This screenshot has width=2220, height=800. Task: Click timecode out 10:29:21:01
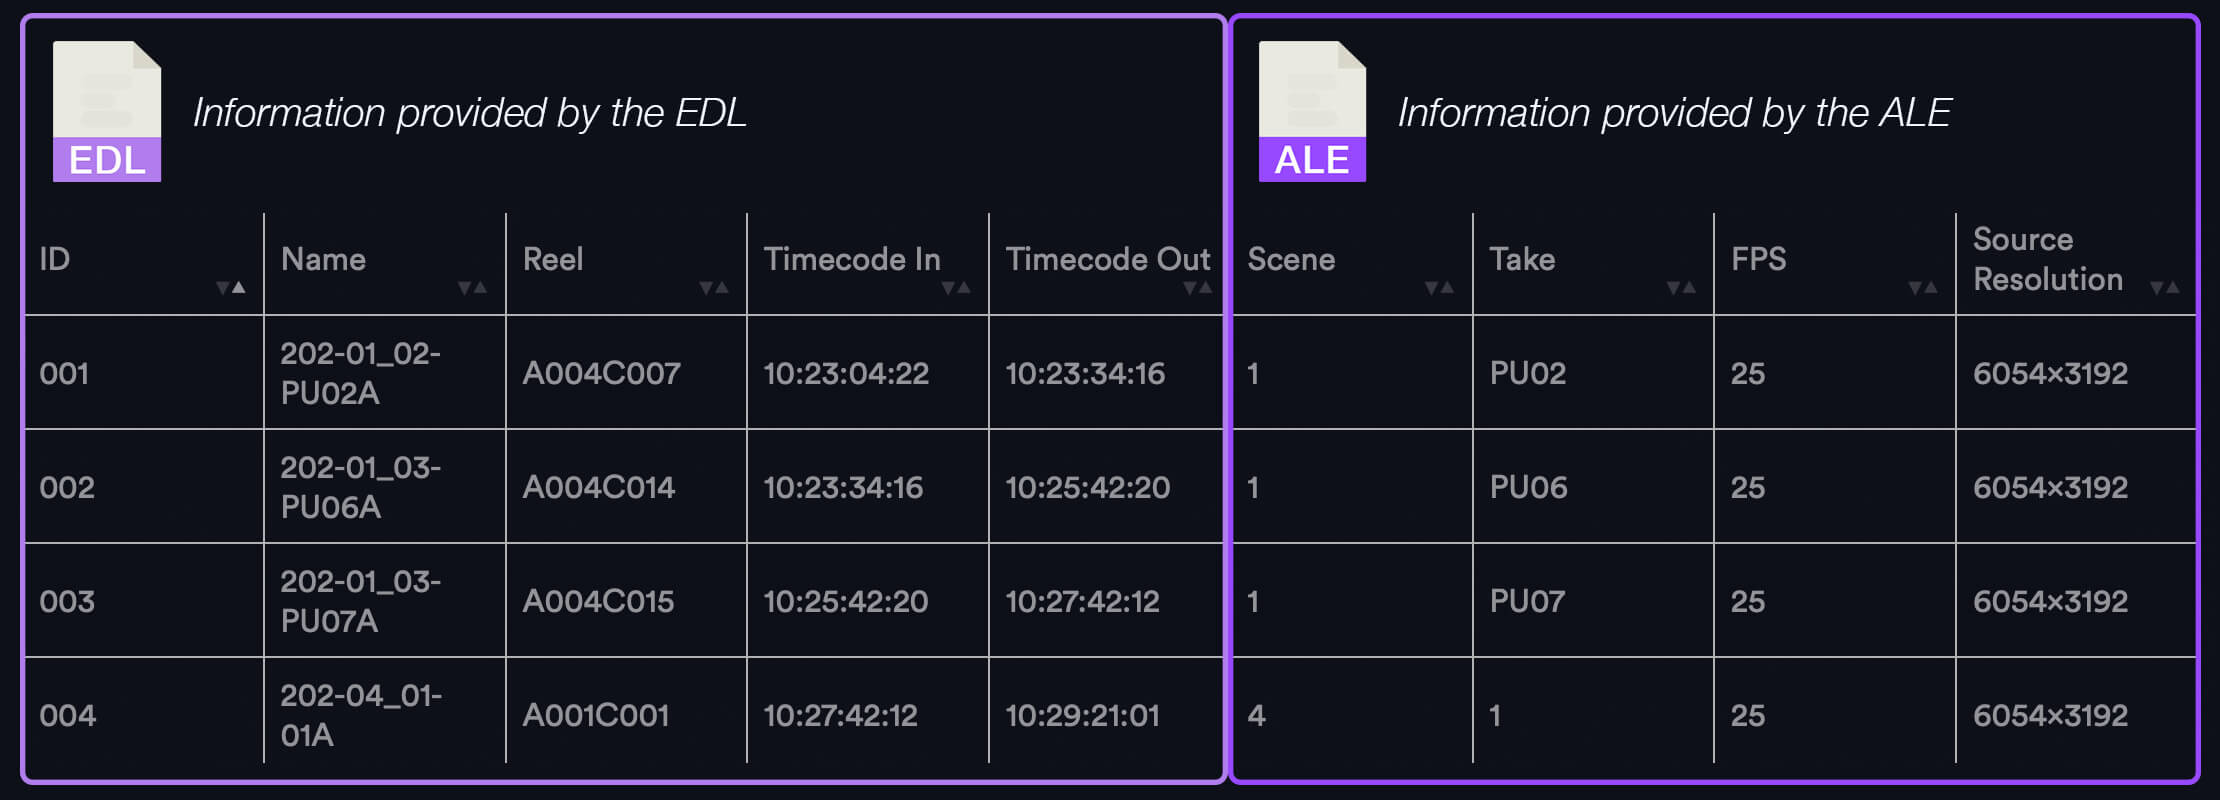point(1083,715)
